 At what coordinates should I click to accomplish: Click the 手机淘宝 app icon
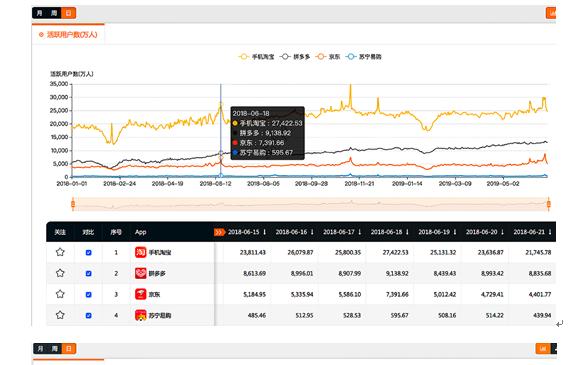click(140, 252)
